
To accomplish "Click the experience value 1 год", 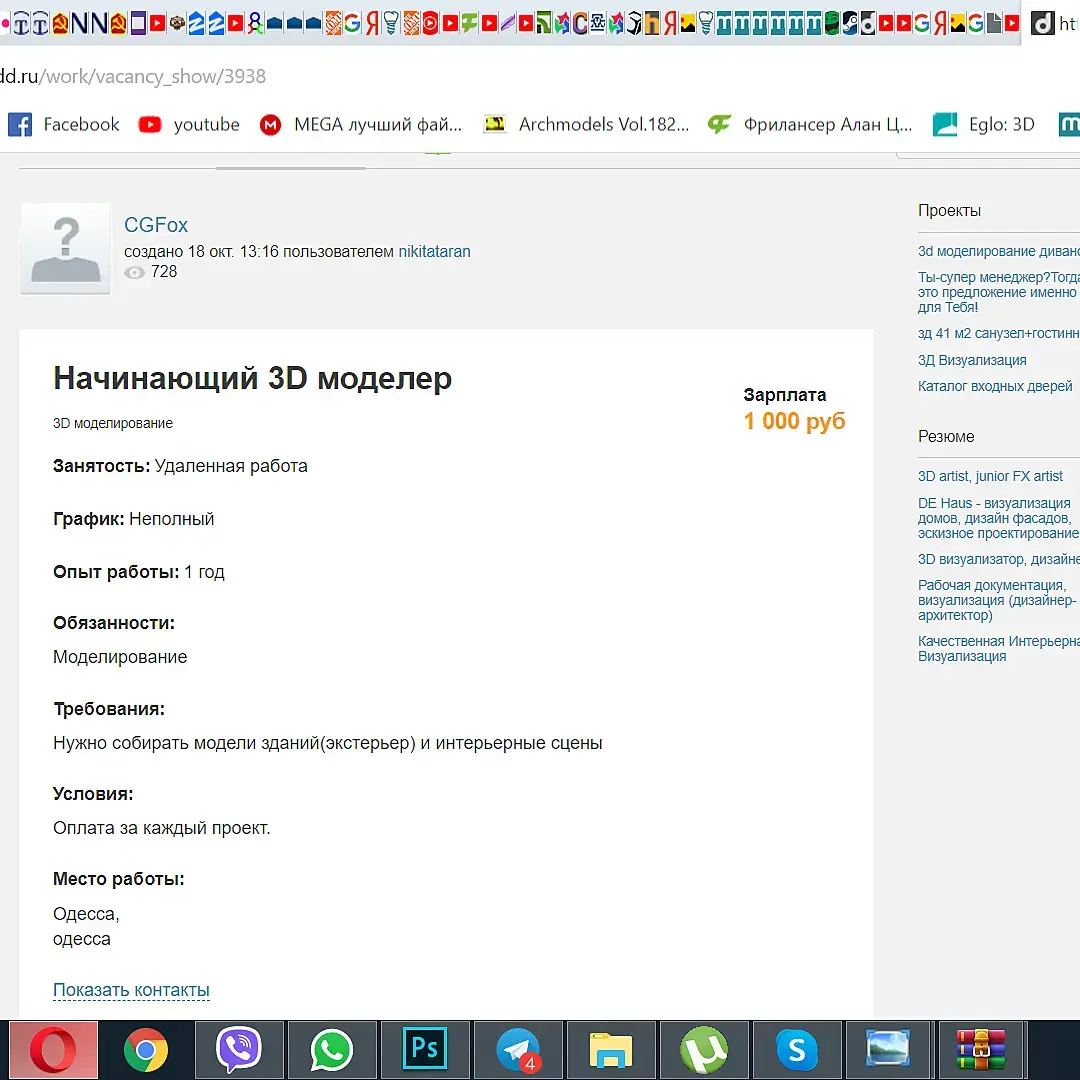I will tap(205, 572).
